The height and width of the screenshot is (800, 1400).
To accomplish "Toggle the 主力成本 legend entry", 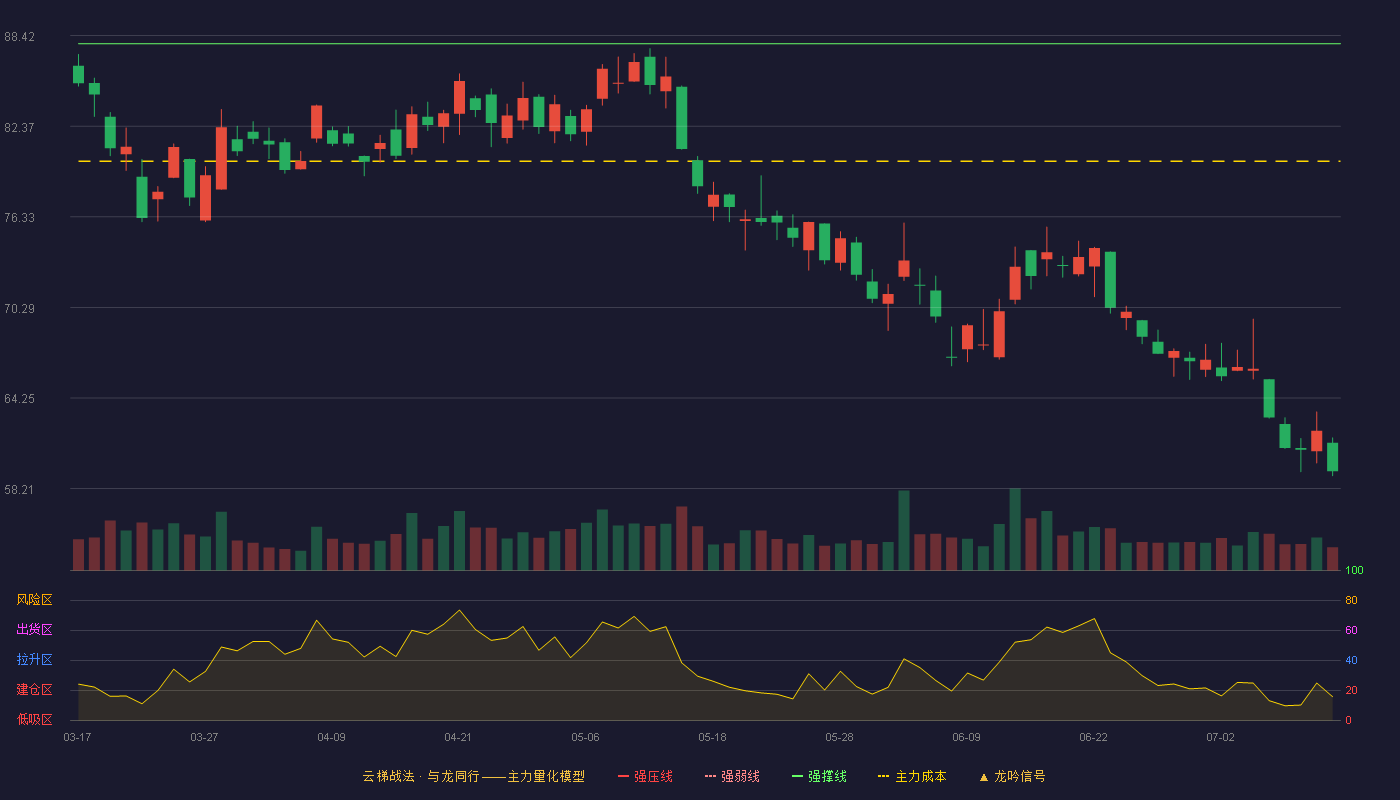I will coord(912,776).
